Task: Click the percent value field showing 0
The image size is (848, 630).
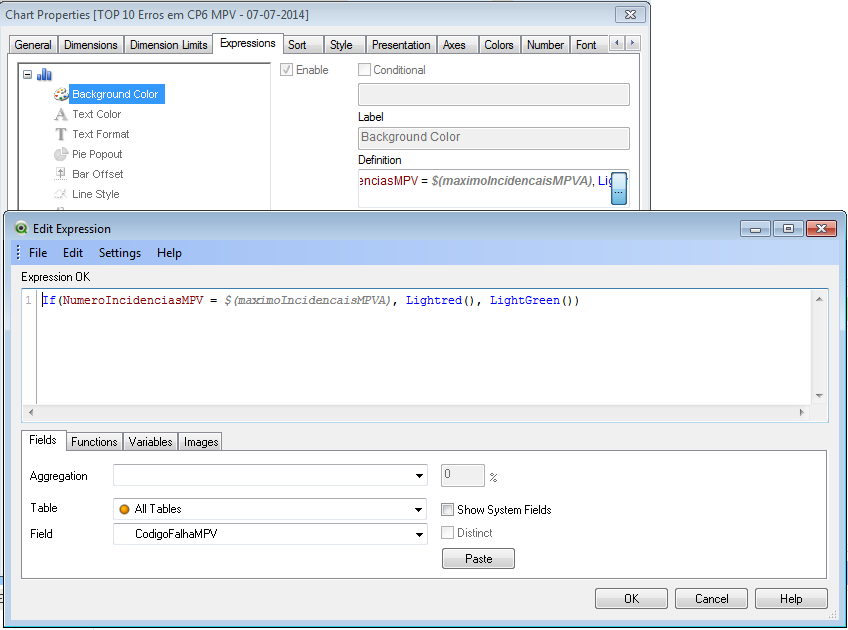Action: pyautogui.click(x=462, y=475)
